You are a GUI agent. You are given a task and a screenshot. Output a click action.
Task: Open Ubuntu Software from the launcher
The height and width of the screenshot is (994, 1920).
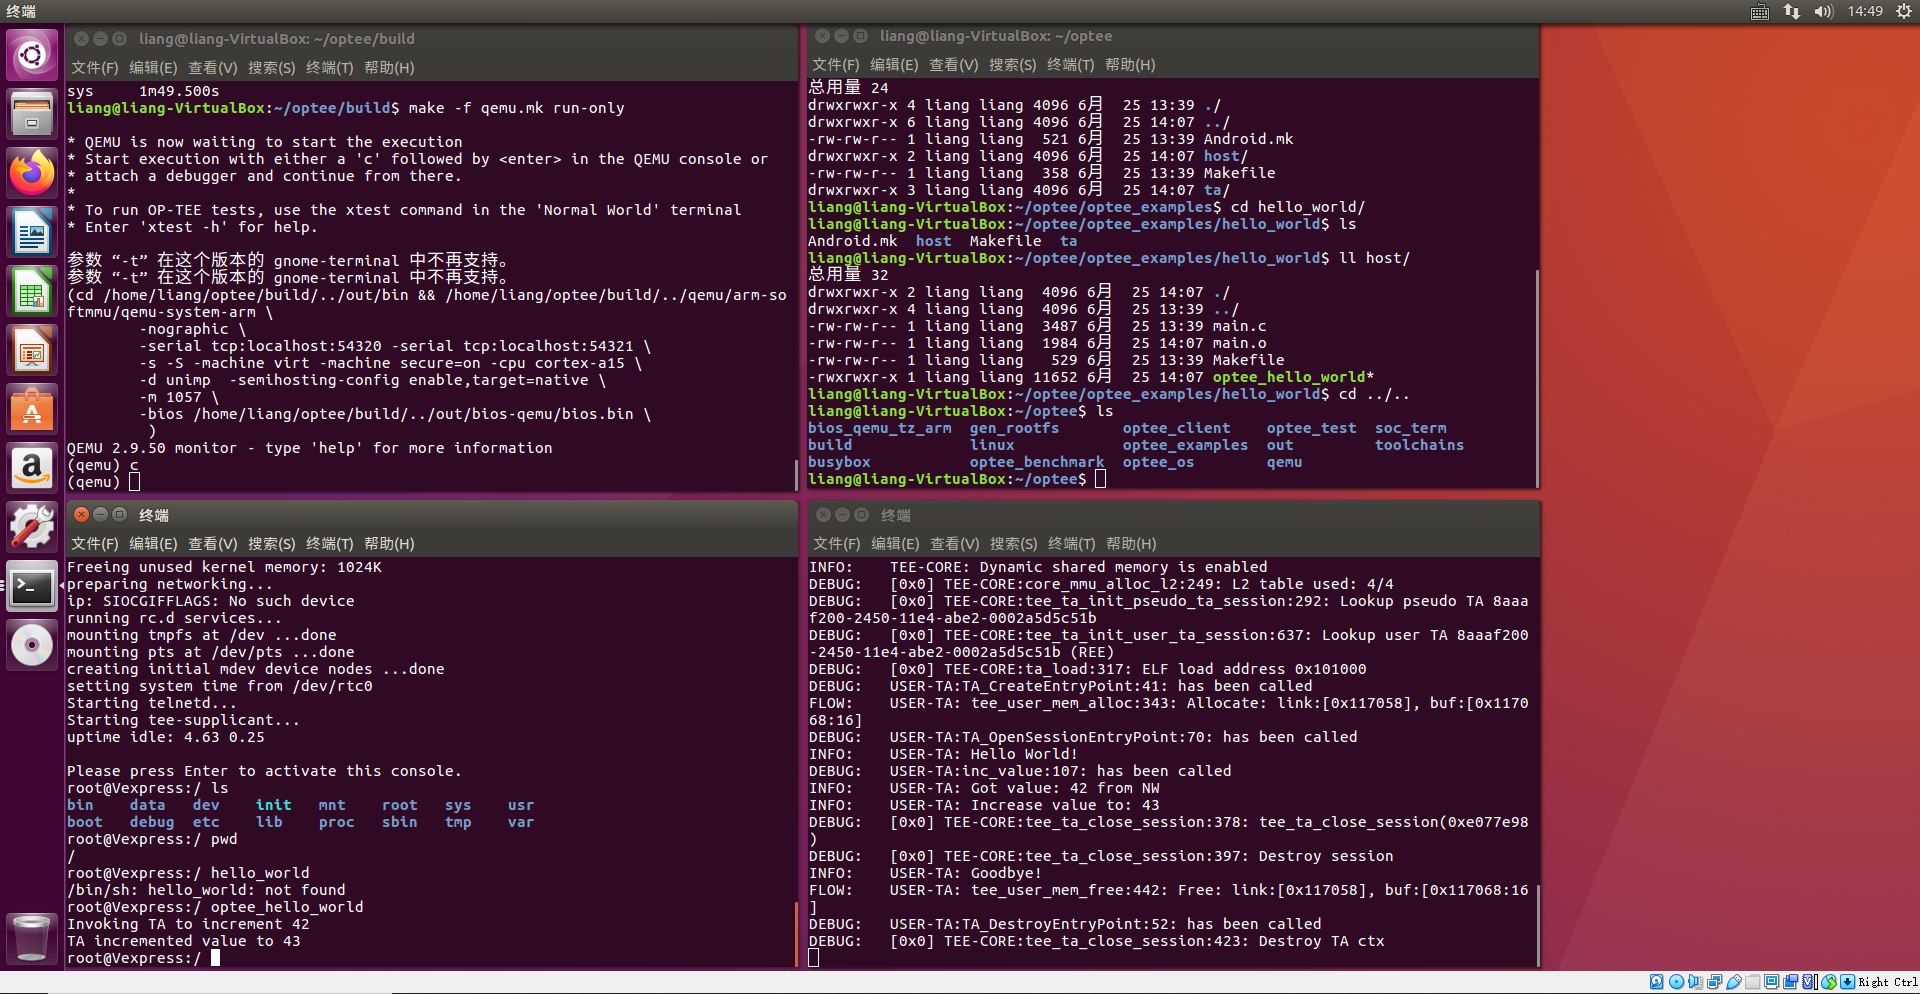[32, 409]
